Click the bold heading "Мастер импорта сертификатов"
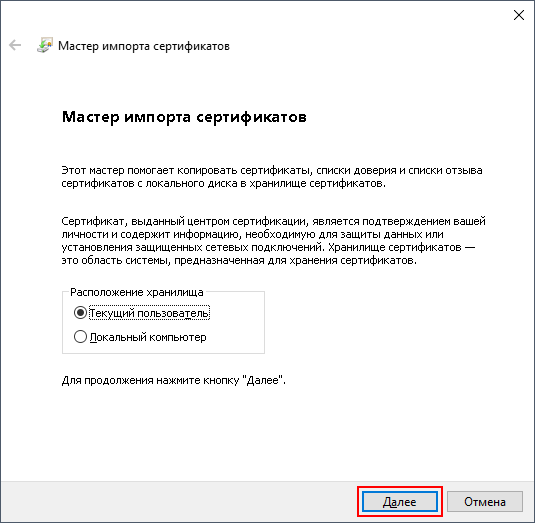 click(184, 117)
